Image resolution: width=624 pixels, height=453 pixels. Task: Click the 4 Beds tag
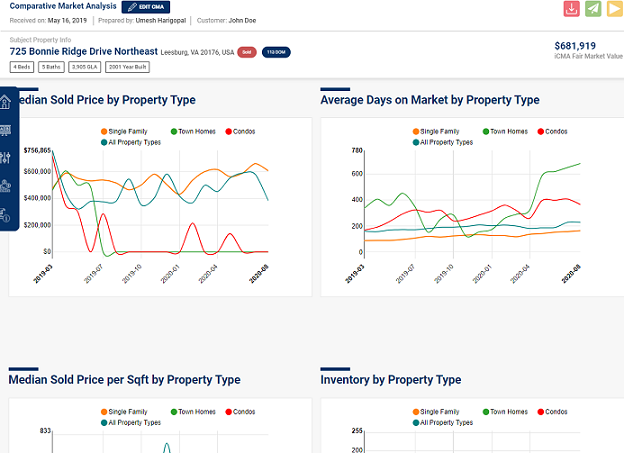[x=22, y=67]
